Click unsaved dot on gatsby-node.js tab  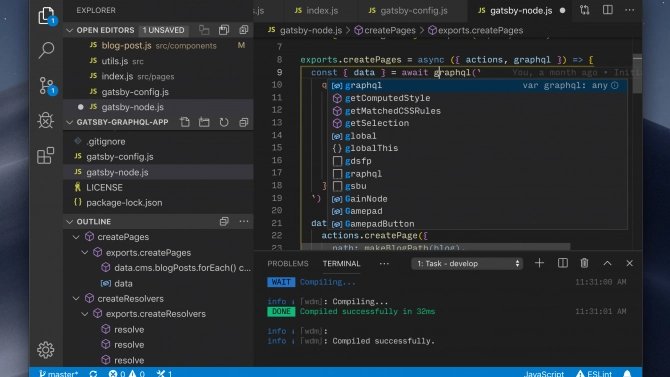pos(563,11)
